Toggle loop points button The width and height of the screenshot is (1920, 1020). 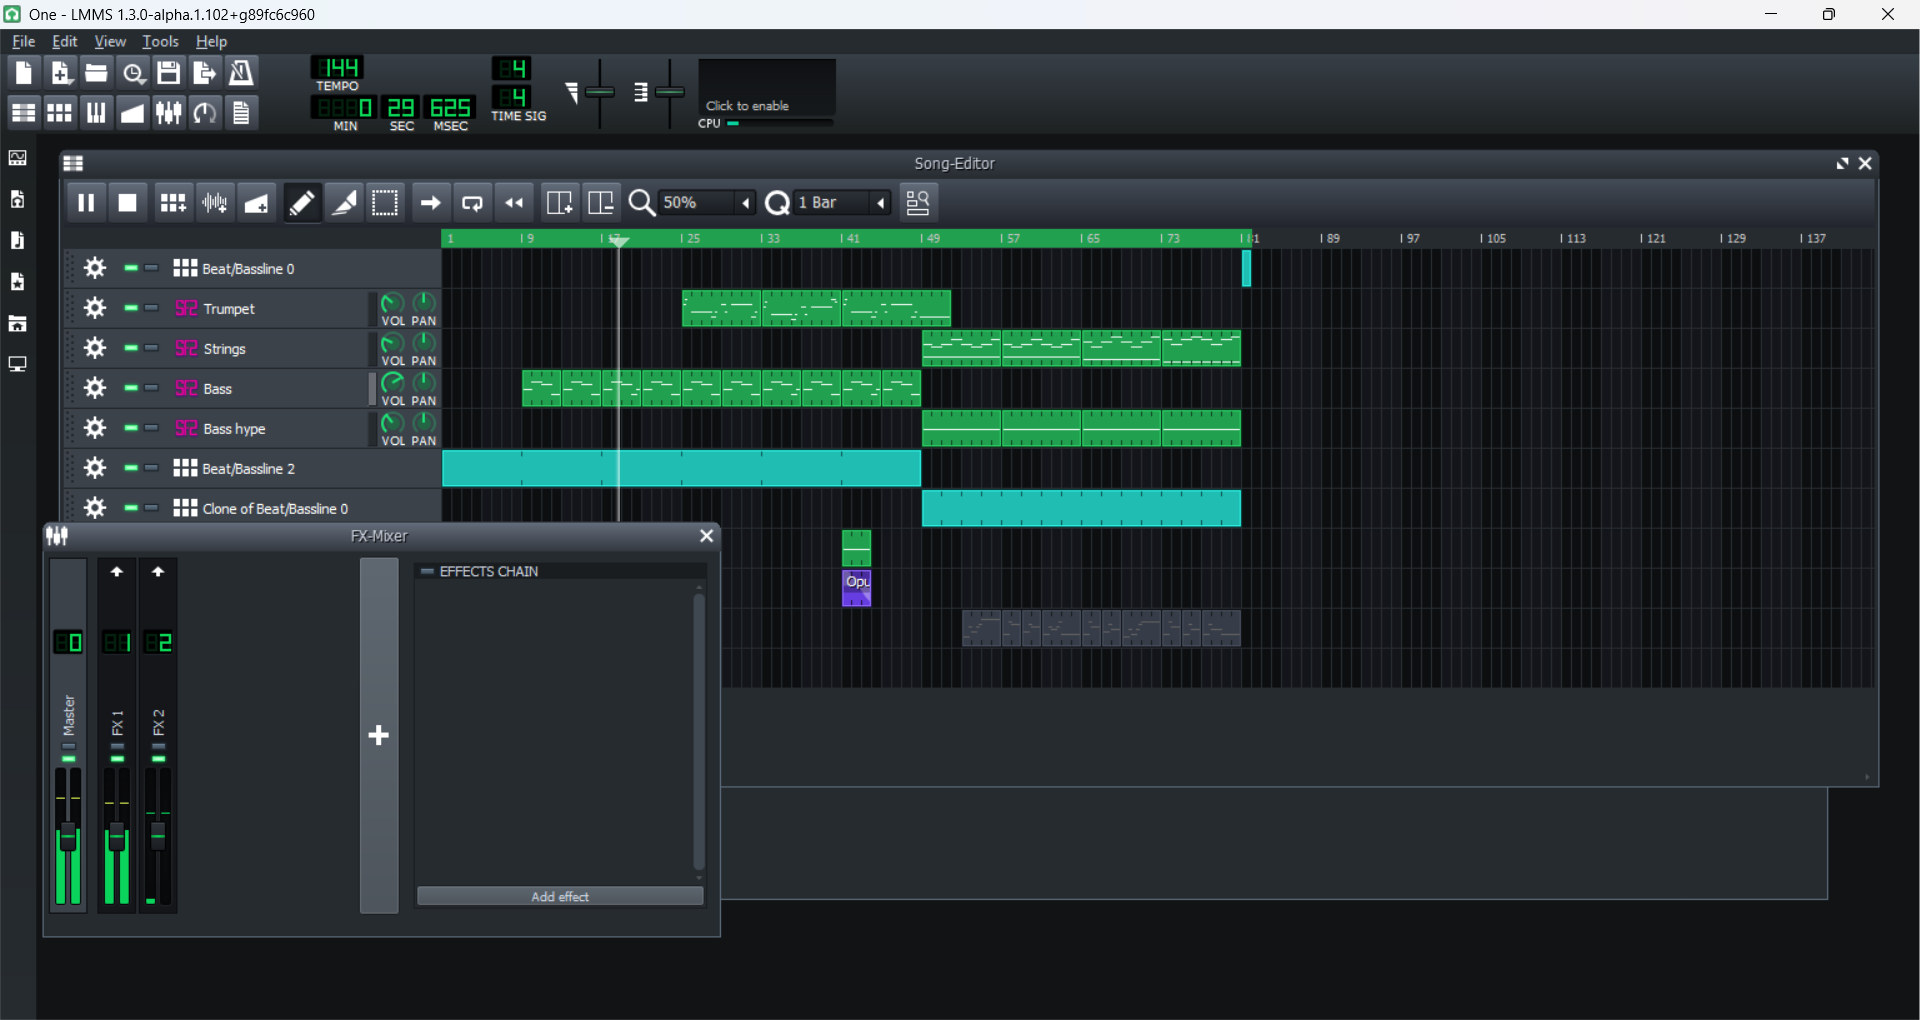pos(472,203)
